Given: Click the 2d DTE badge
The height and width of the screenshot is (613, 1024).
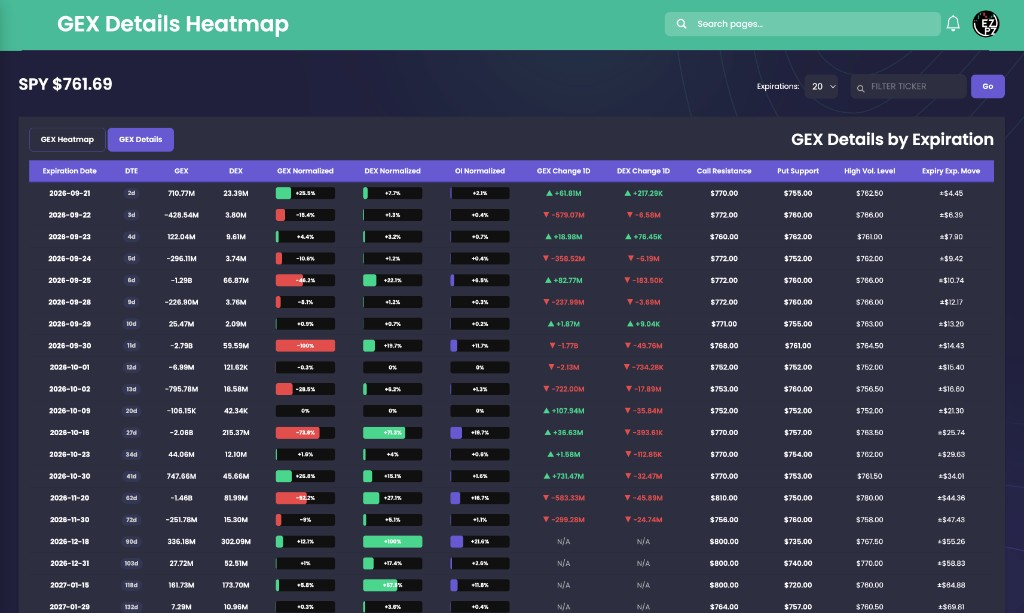Looking at the screenshot, I should [131, 193].
